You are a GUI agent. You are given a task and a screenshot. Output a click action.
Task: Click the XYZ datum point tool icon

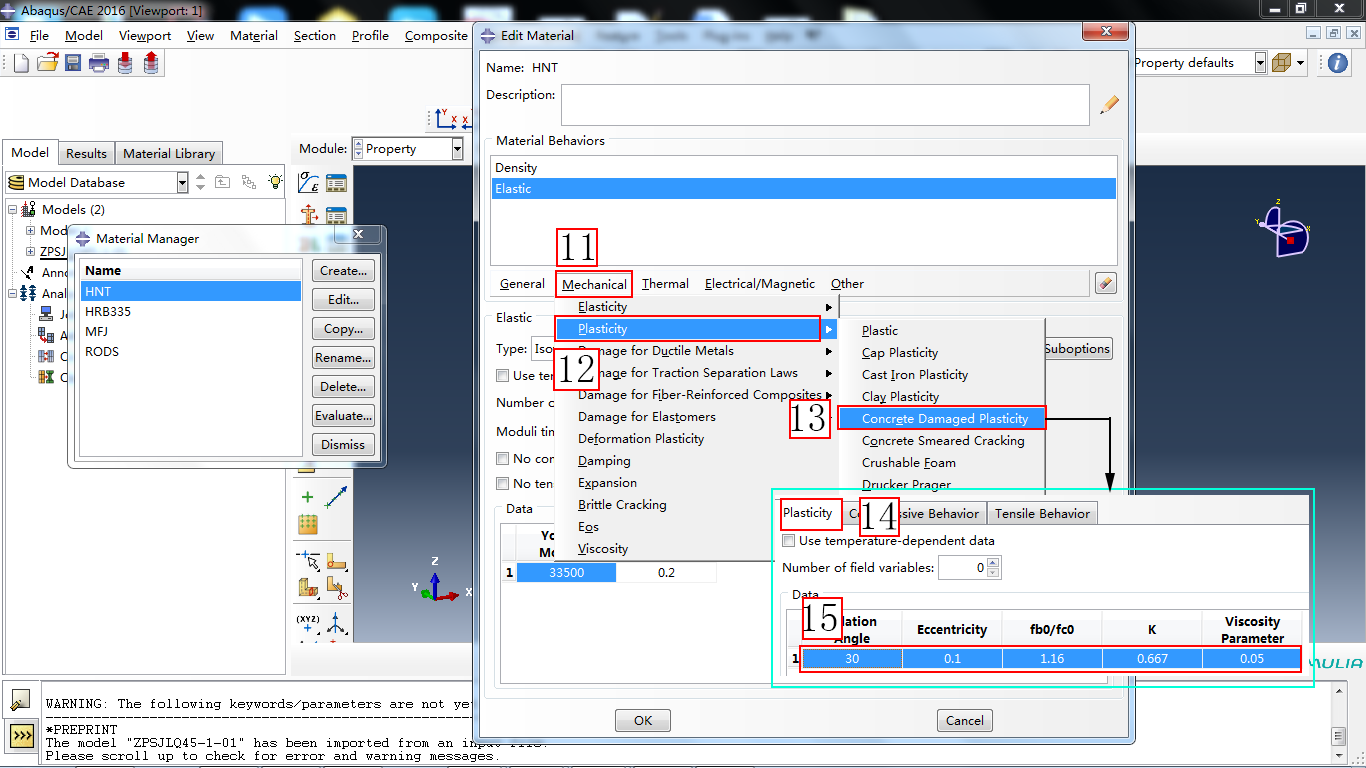point(308,624)
